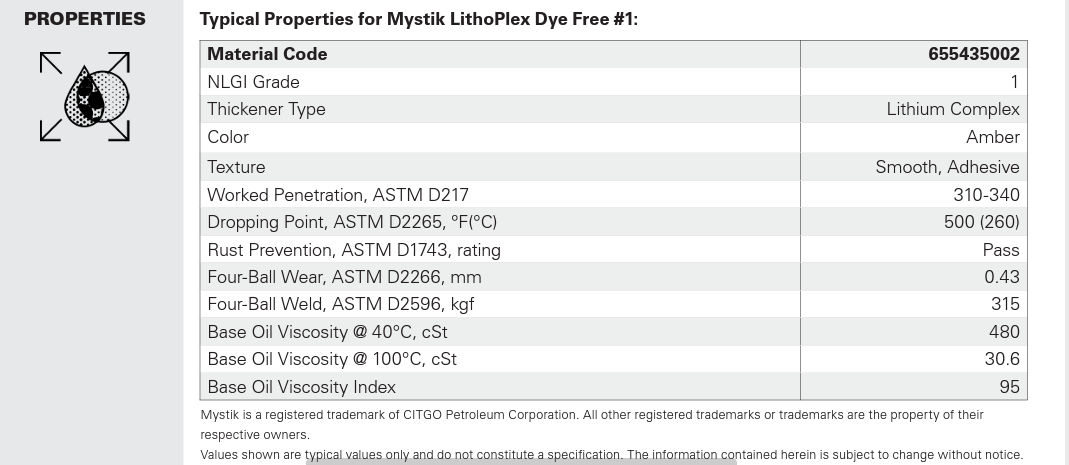Viewport: 1069px width, 465px height.
Task: Click the Four-Ball Weld ASTM D2596 label
Action: pos(341,304)
